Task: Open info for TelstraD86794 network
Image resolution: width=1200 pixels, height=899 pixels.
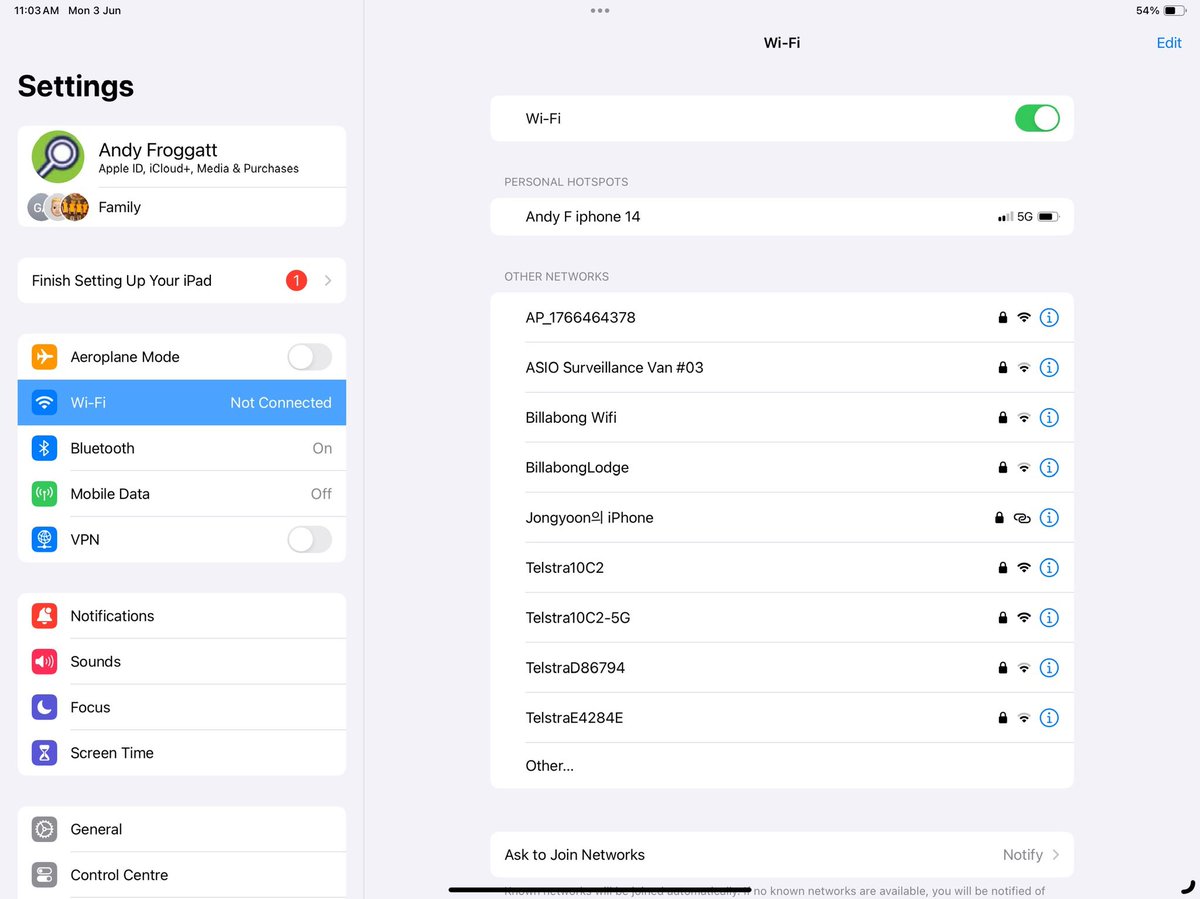Action: (1049, 667)
